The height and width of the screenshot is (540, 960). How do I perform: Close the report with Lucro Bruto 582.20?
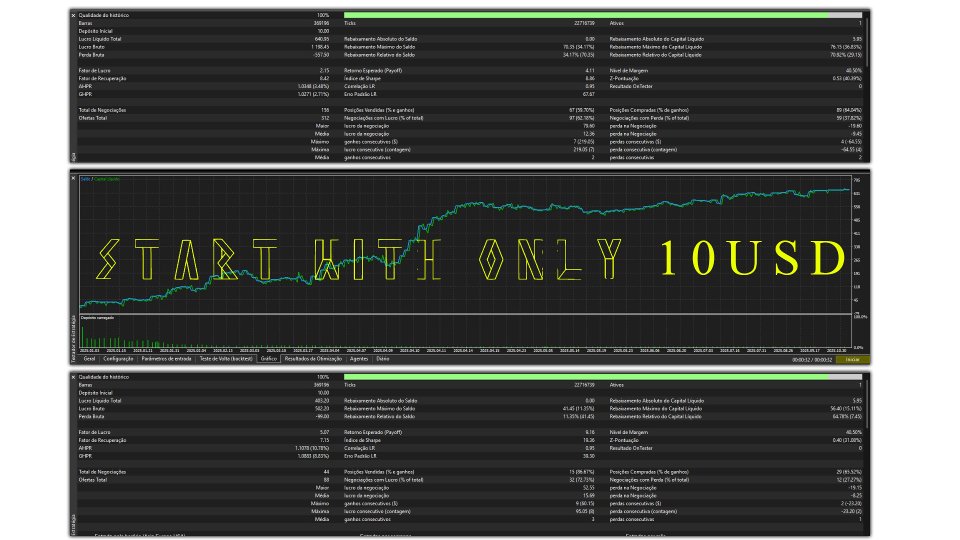73,377
